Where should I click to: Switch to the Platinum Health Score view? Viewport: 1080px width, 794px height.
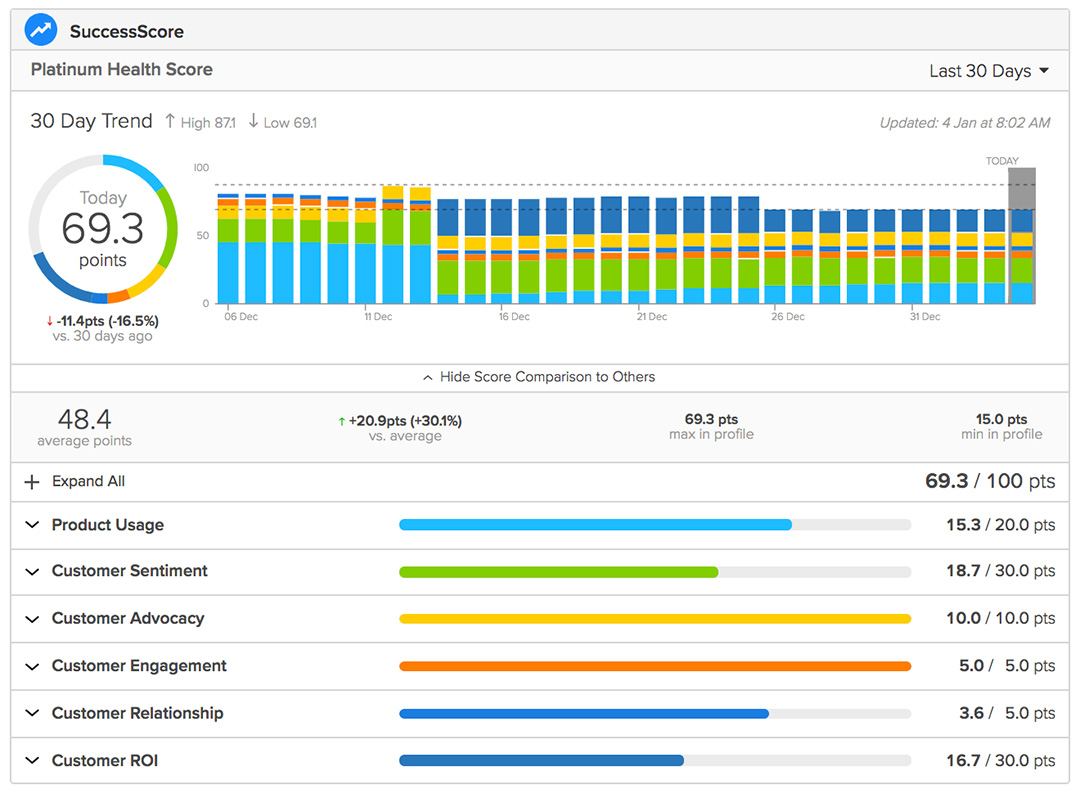point(120,69)
